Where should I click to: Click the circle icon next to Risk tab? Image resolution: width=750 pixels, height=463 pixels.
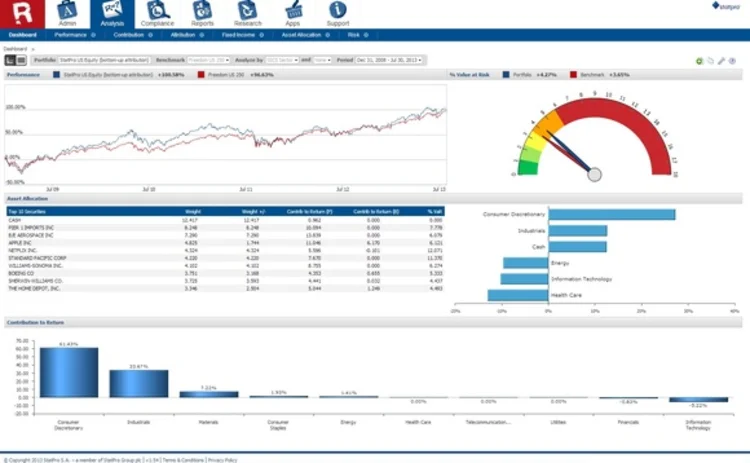click(366, 35)
